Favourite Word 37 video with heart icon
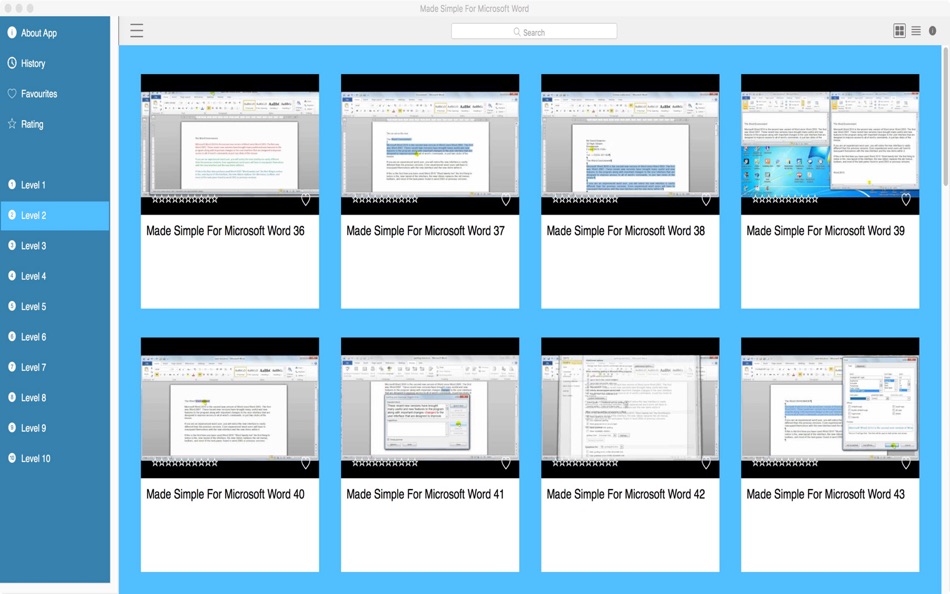Image resolution: width=950 pixels, height=594 pixels. click(x=506, y=199)
